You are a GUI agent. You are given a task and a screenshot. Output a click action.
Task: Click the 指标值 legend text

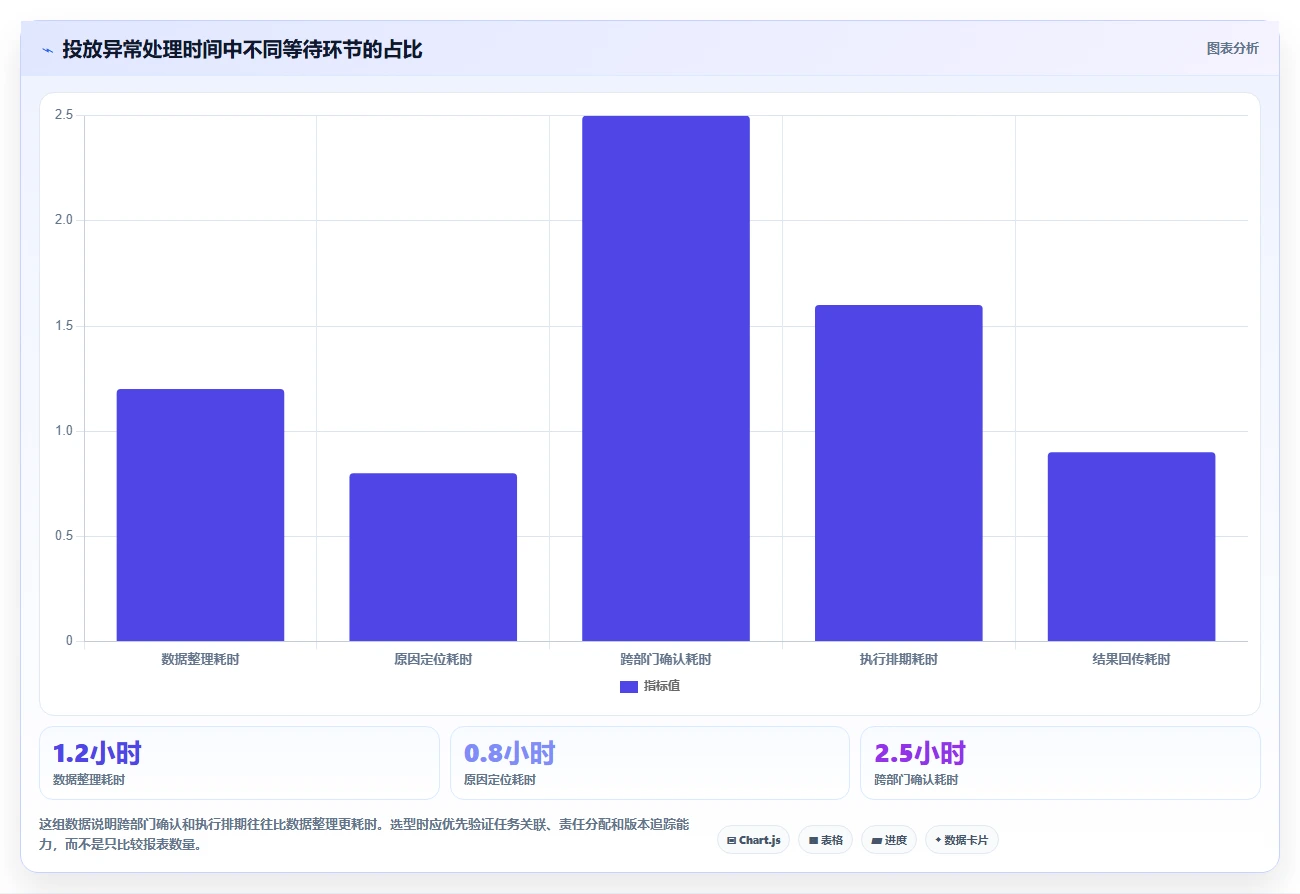point(662,687)
